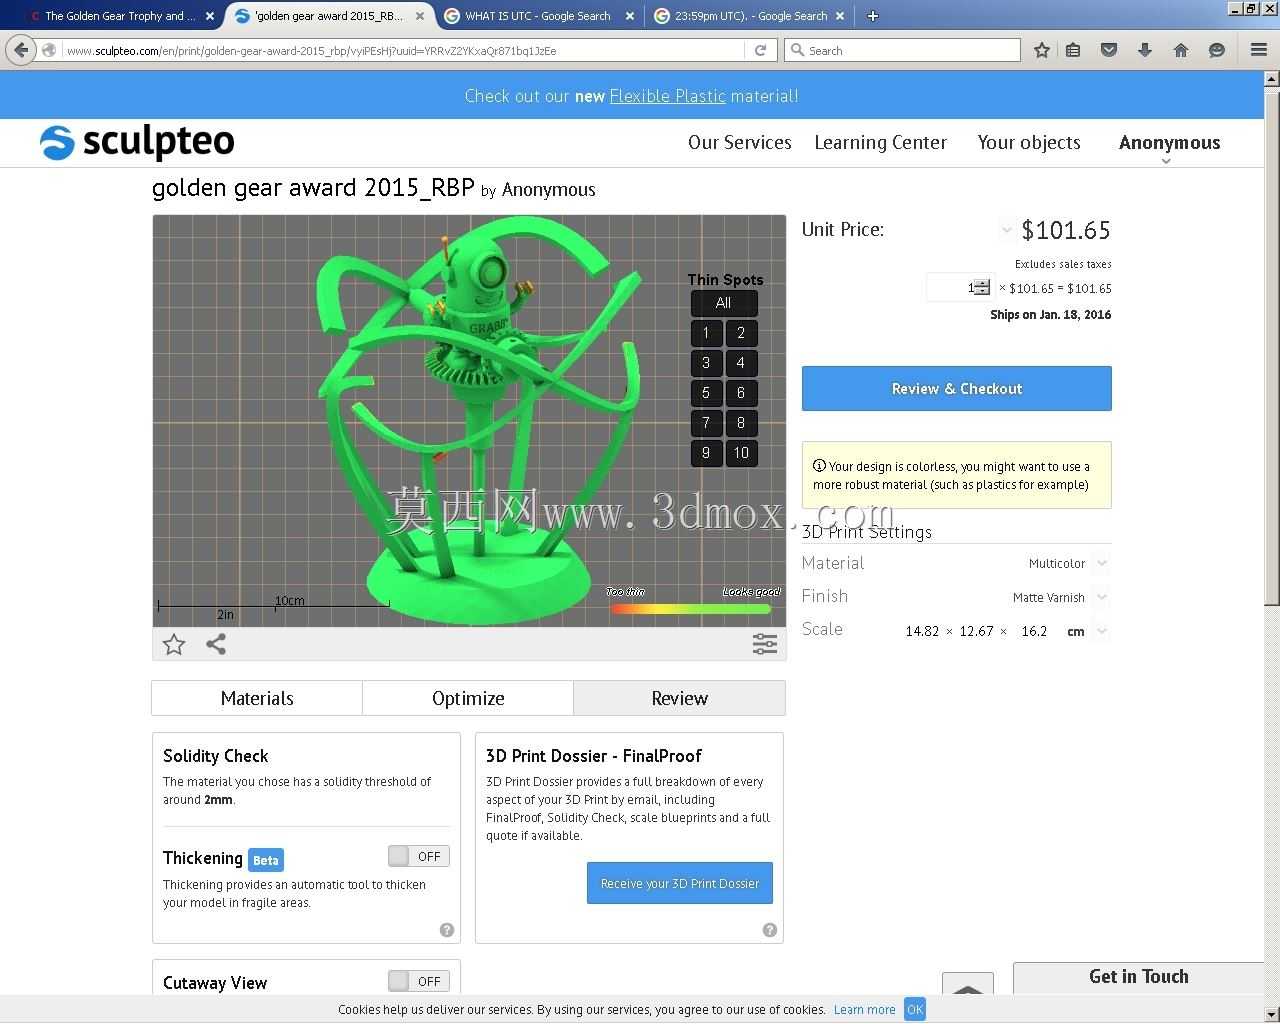Adjust quantity with the stepper arrows
1280x1024 pixels.
click(x=982, y=288)
